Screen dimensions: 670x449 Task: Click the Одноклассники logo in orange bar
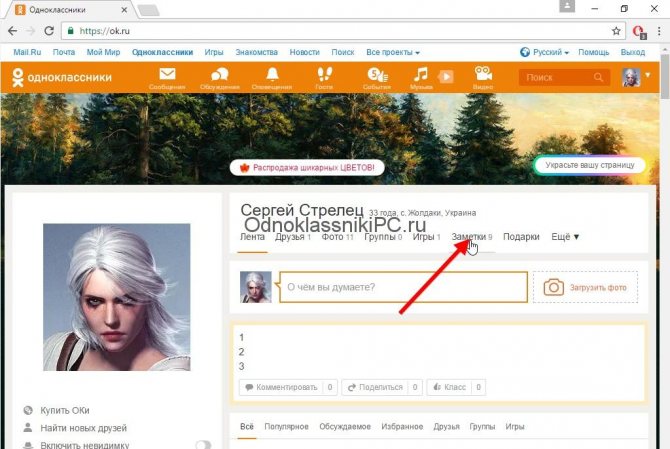(x=62, y=77)
